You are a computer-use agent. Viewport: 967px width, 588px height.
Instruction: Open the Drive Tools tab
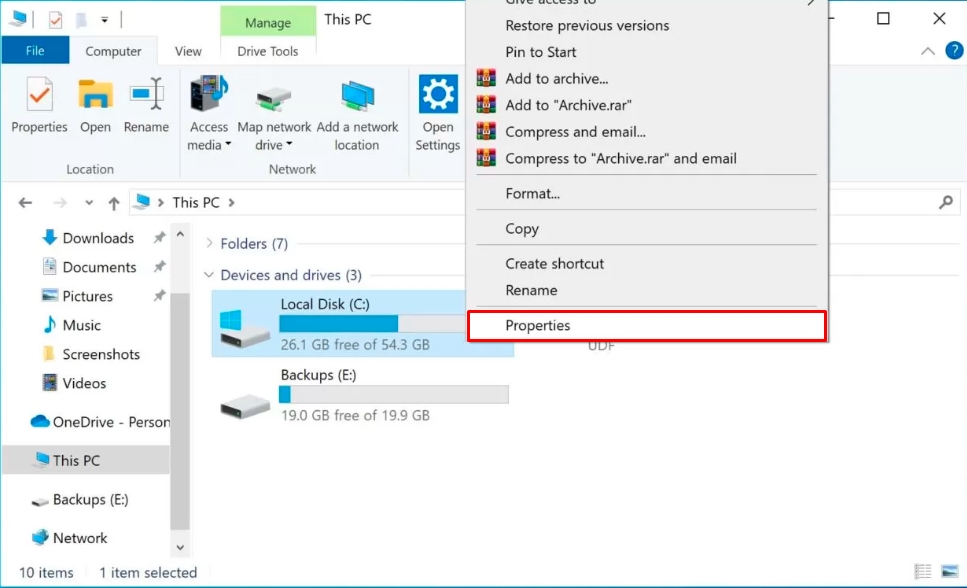point(268,51)
